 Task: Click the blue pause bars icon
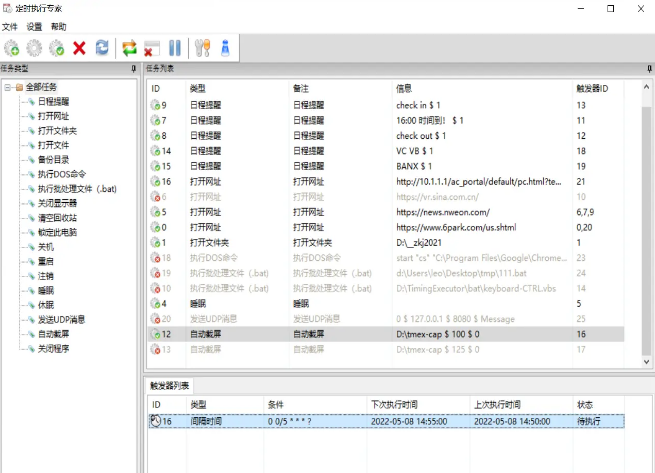click(175, 47)
